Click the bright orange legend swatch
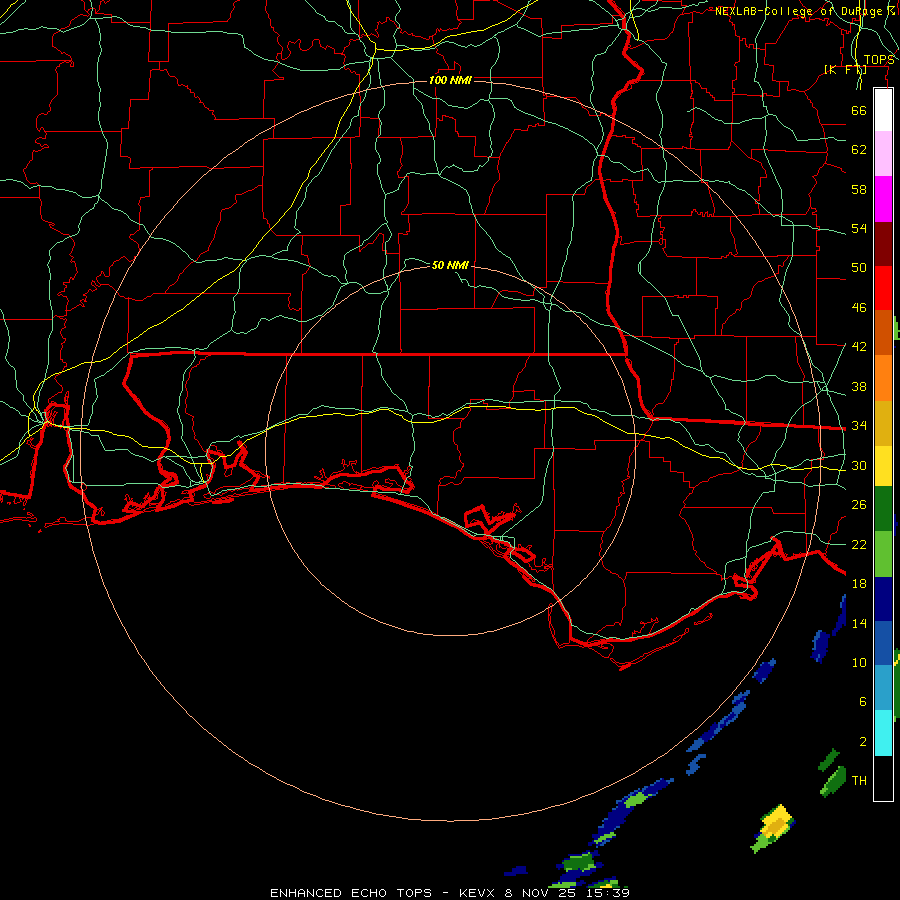This screenshot has height=900, width=900. [x=883, y=378]
